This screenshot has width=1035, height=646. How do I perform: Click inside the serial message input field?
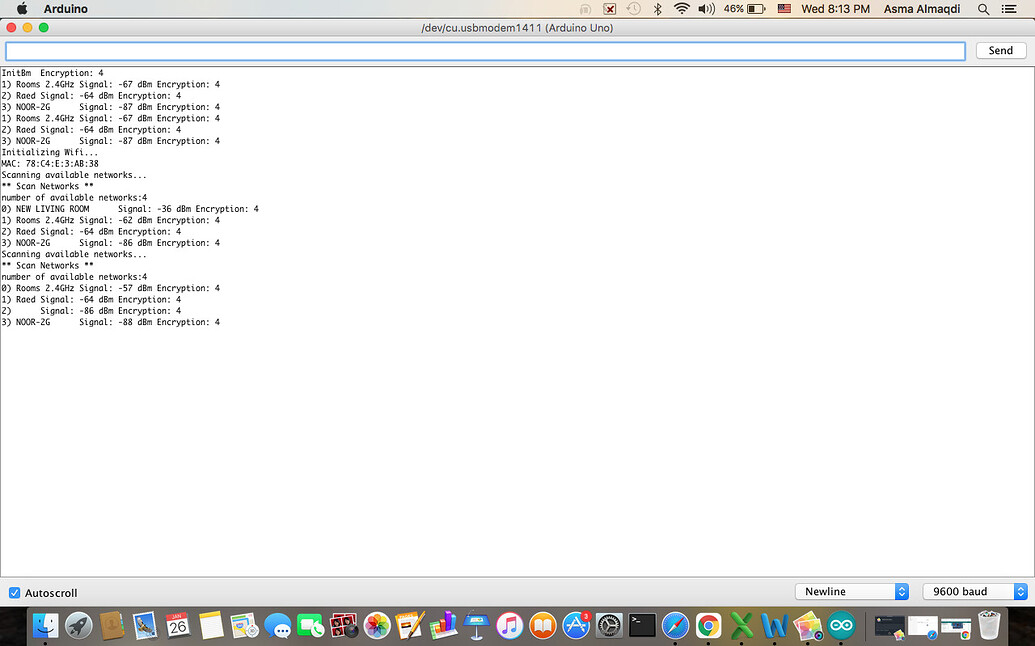coord(484,50)
